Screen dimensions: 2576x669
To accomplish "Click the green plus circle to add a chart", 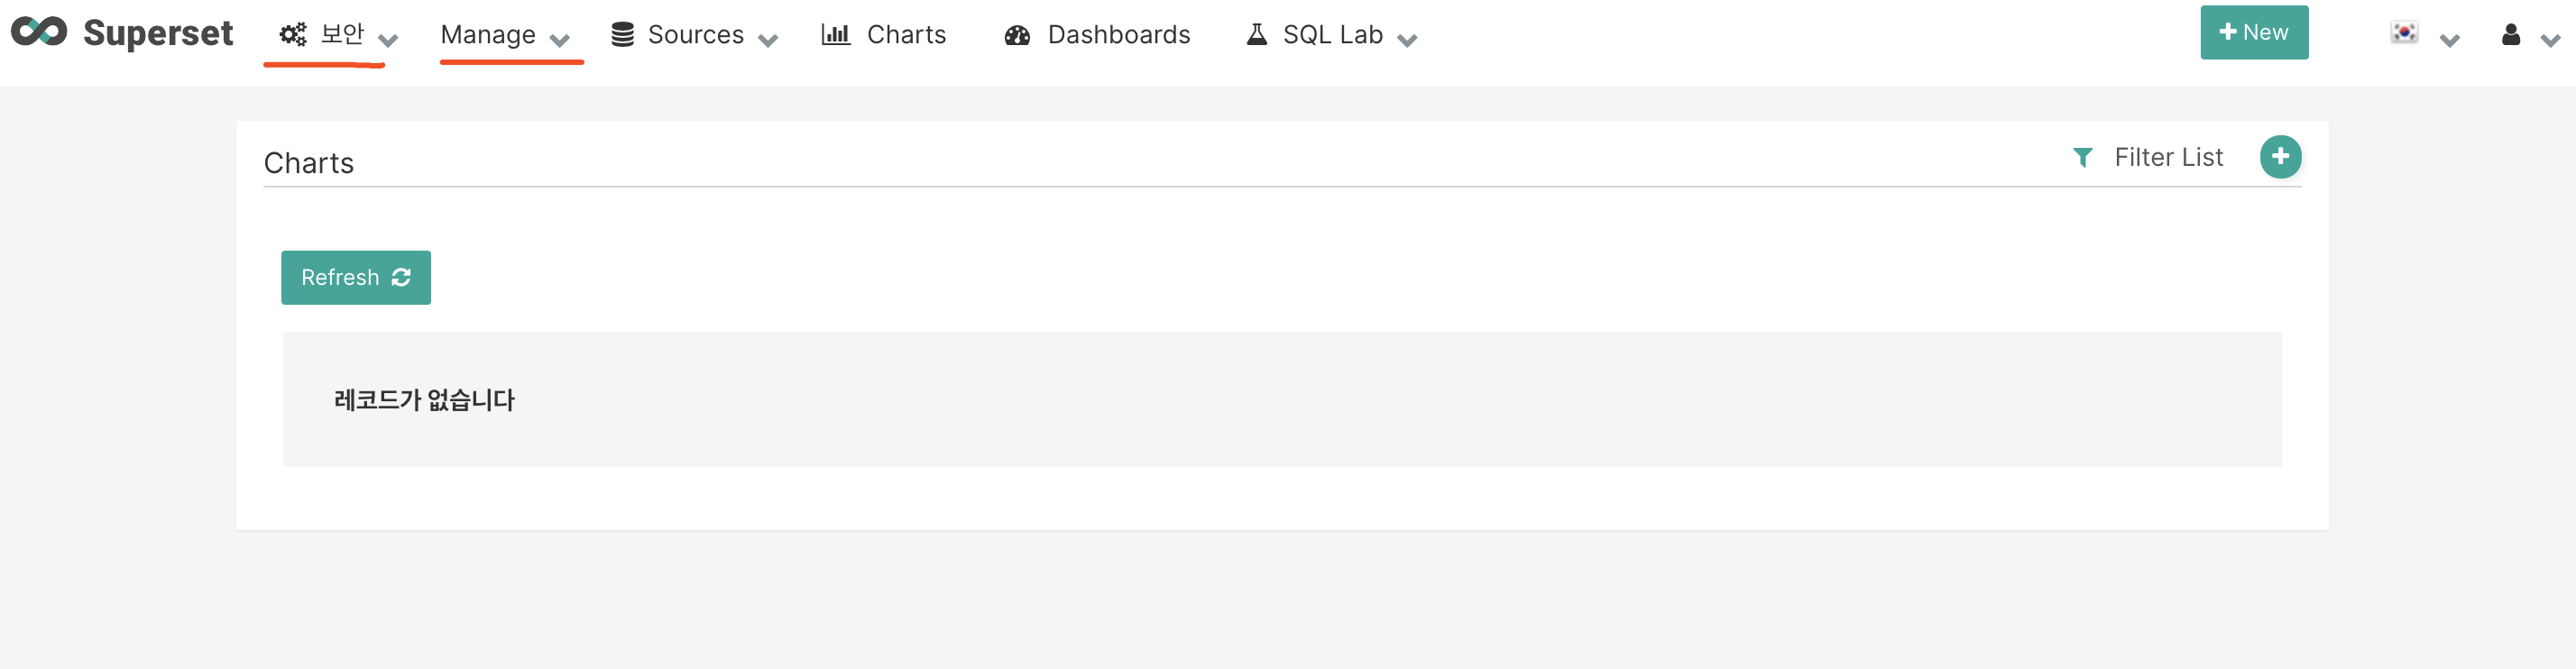I will click(x=2281, y=156).
